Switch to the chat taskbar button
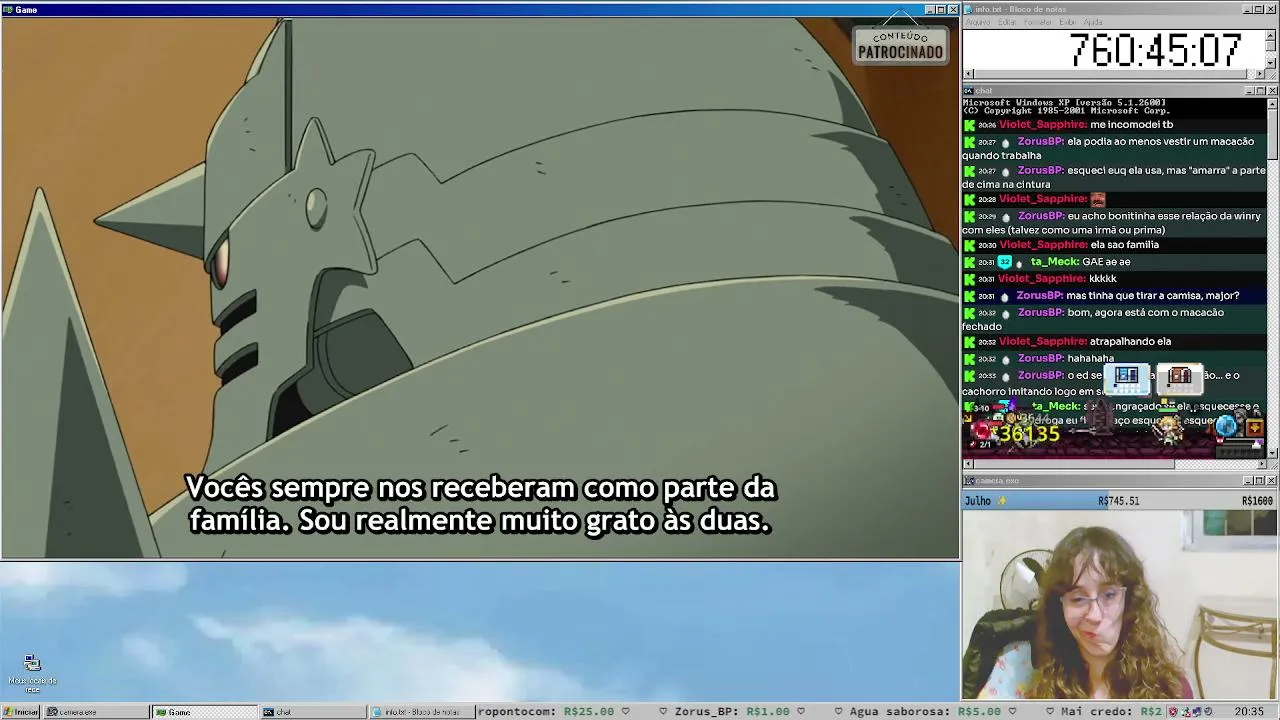The image size is (1280, 720). pyautogui.click(x=313, y=712)
